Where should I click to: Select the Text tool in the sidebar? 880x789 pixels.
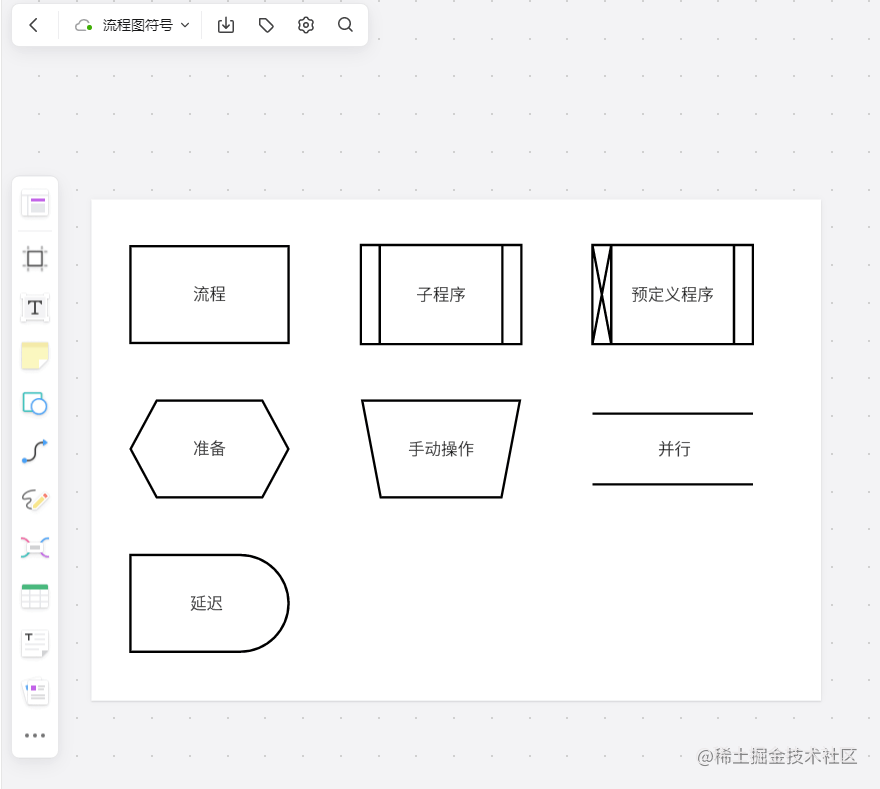35,308
